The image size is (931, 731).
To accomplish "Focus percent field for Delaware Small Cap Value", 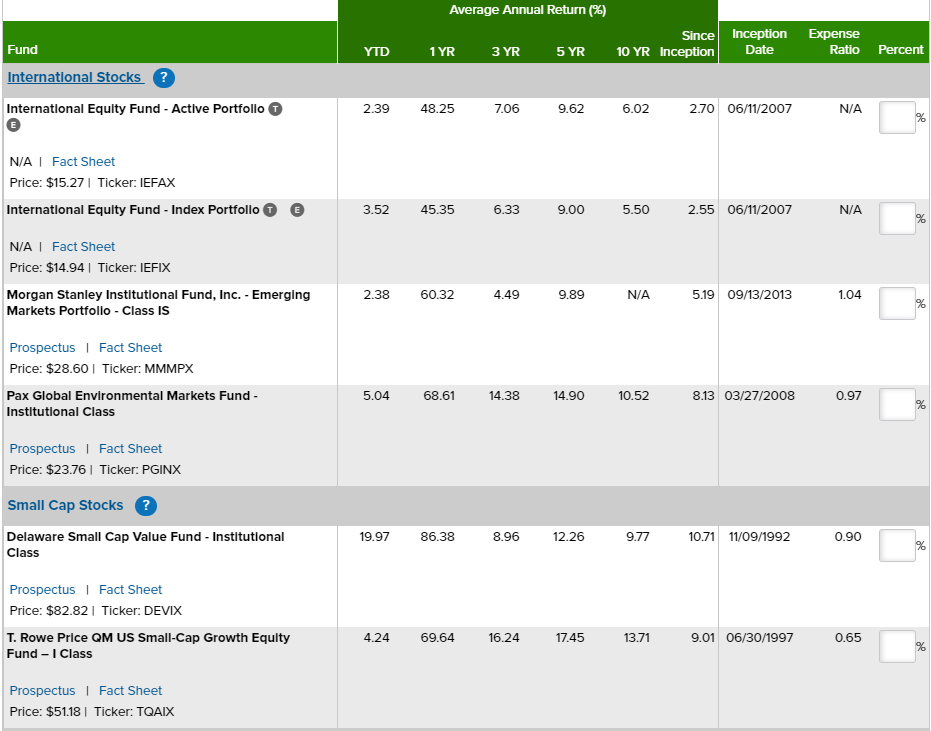I will (x=897, y=546).
